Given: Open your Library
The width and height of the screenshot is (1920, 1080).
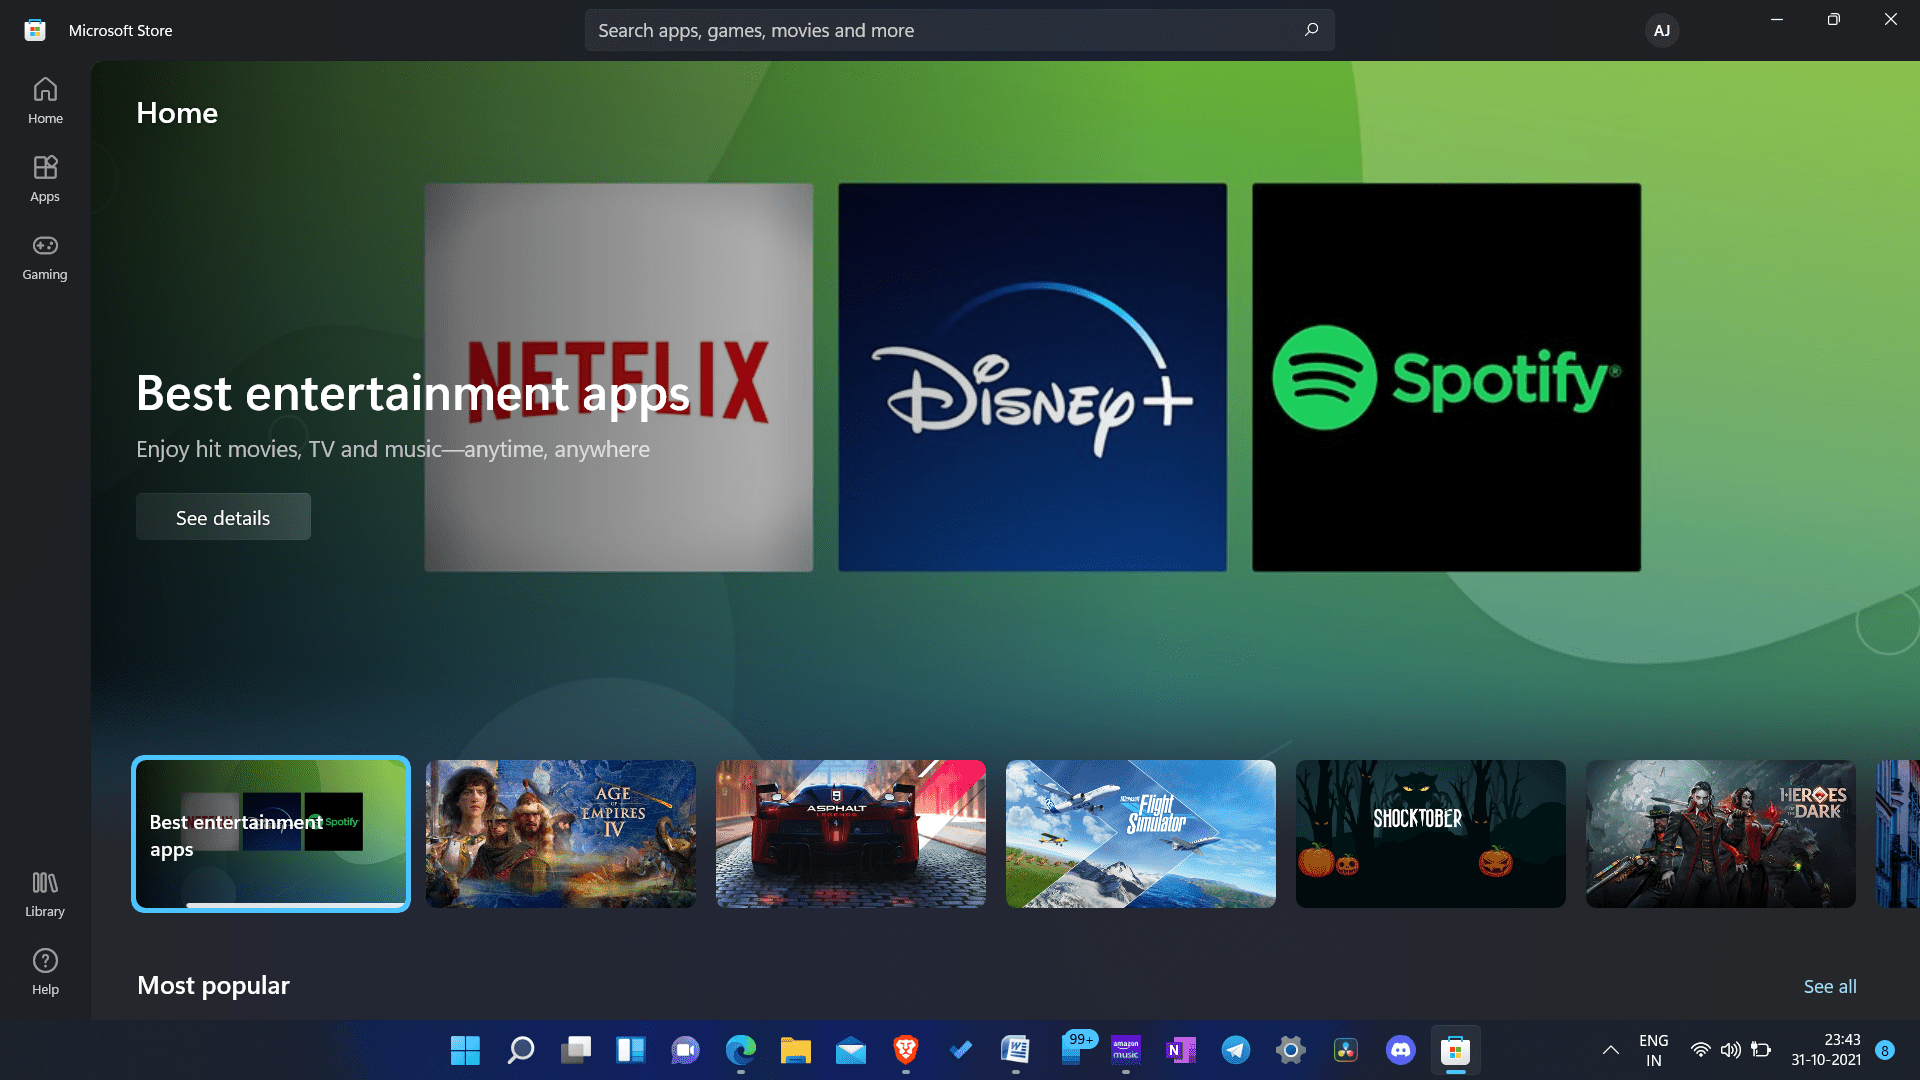Looking at the screenshot, I should [44, 893].
